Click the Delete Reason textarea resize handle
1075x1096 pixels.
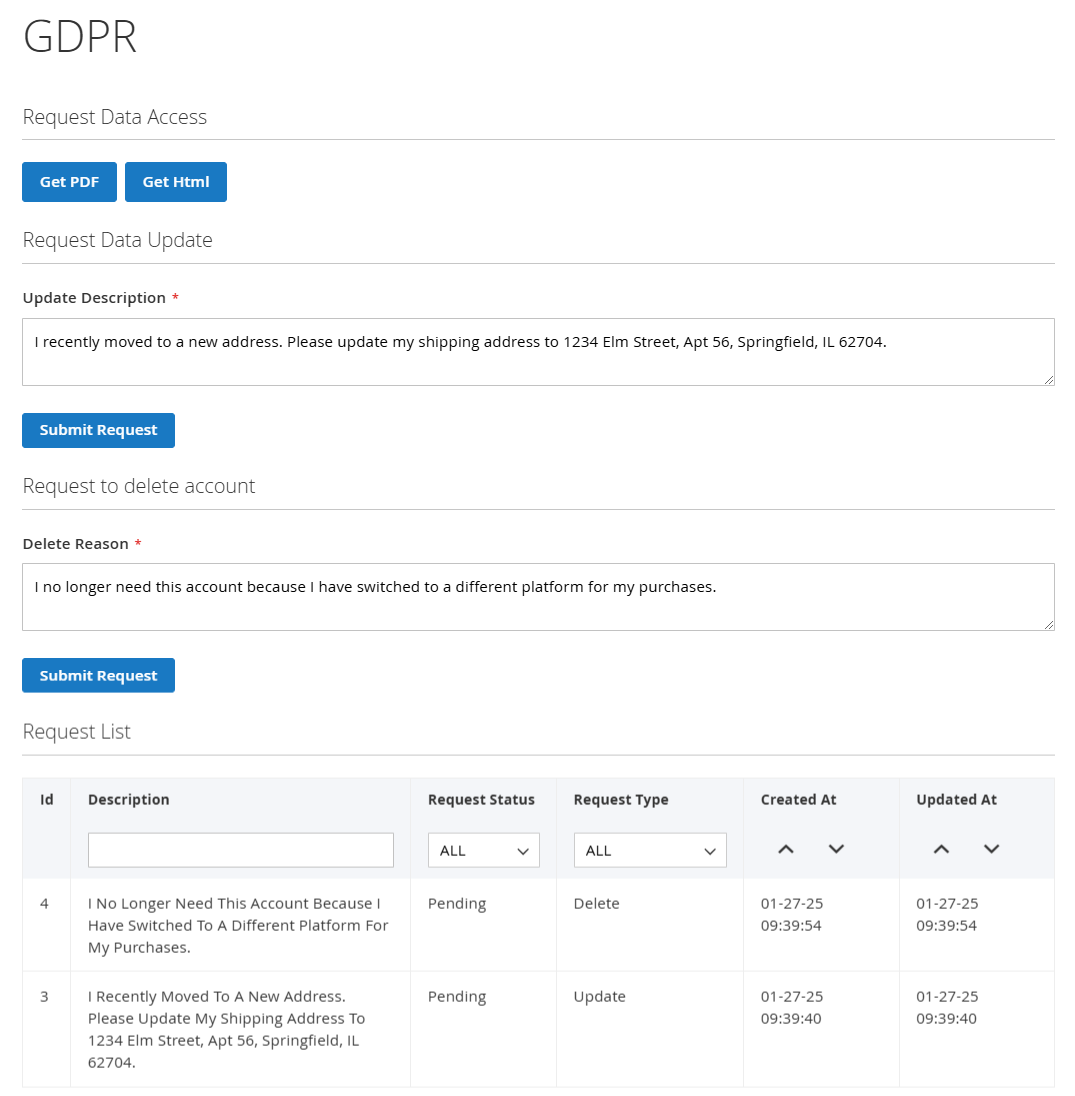[1049, 625]
